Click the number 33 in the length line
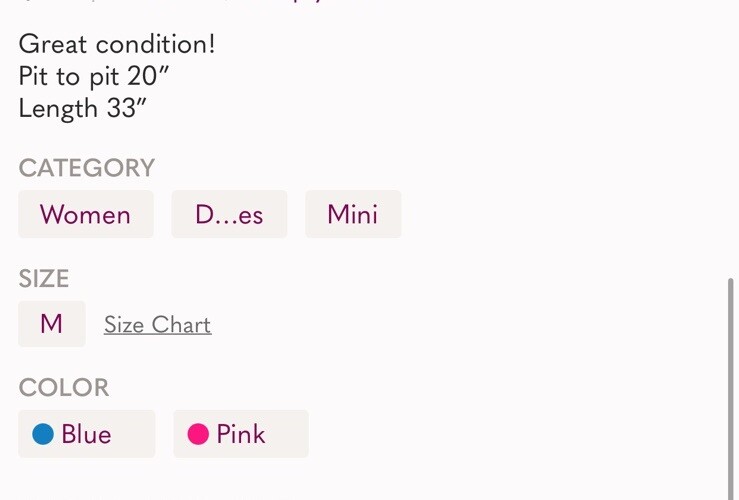Viewport: 739px width, 500px height. [121, 108]
